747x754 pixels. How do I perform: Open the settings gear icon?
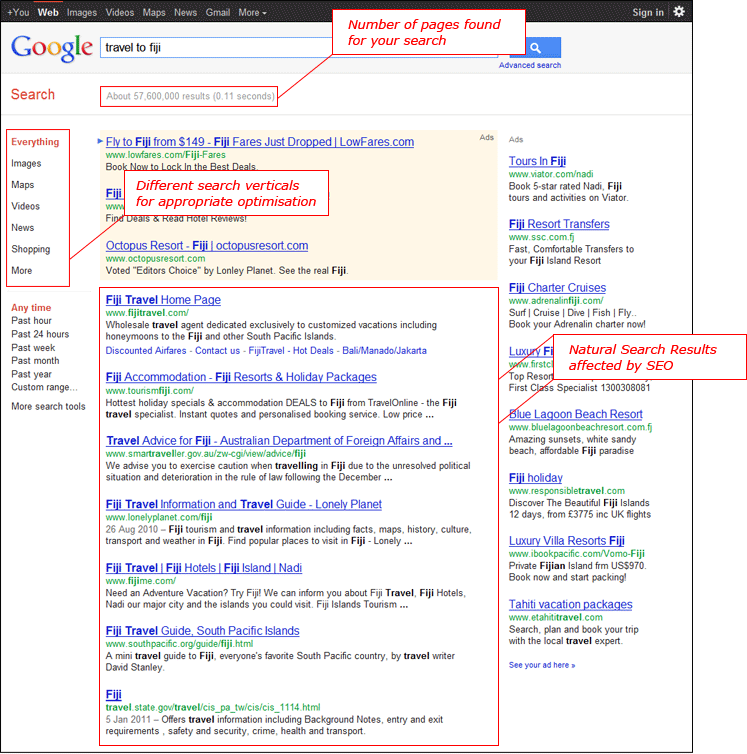point(679,12)
